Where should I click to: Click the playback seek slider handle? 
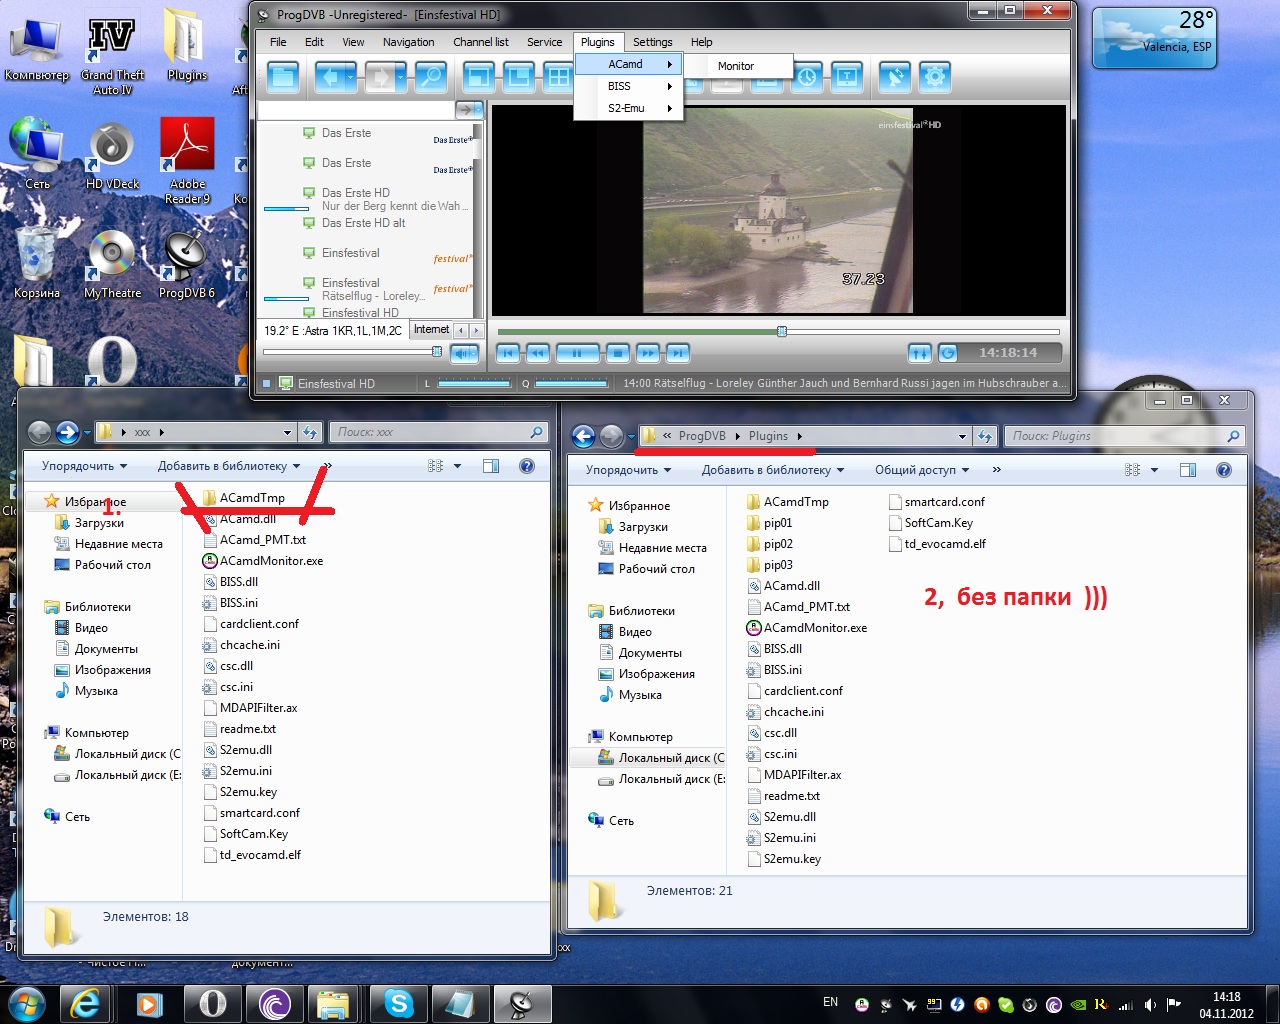pos(782,331)
